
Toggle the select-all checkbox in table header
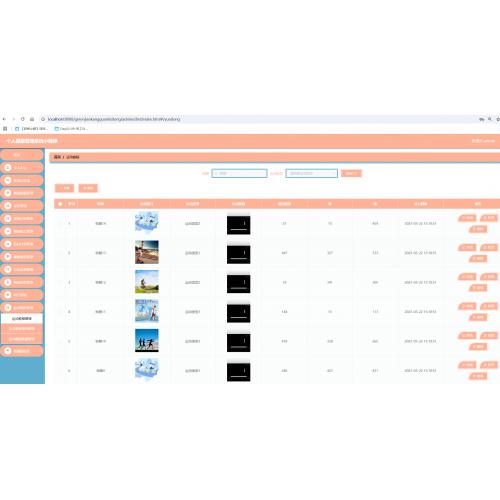tap(60, 204)
